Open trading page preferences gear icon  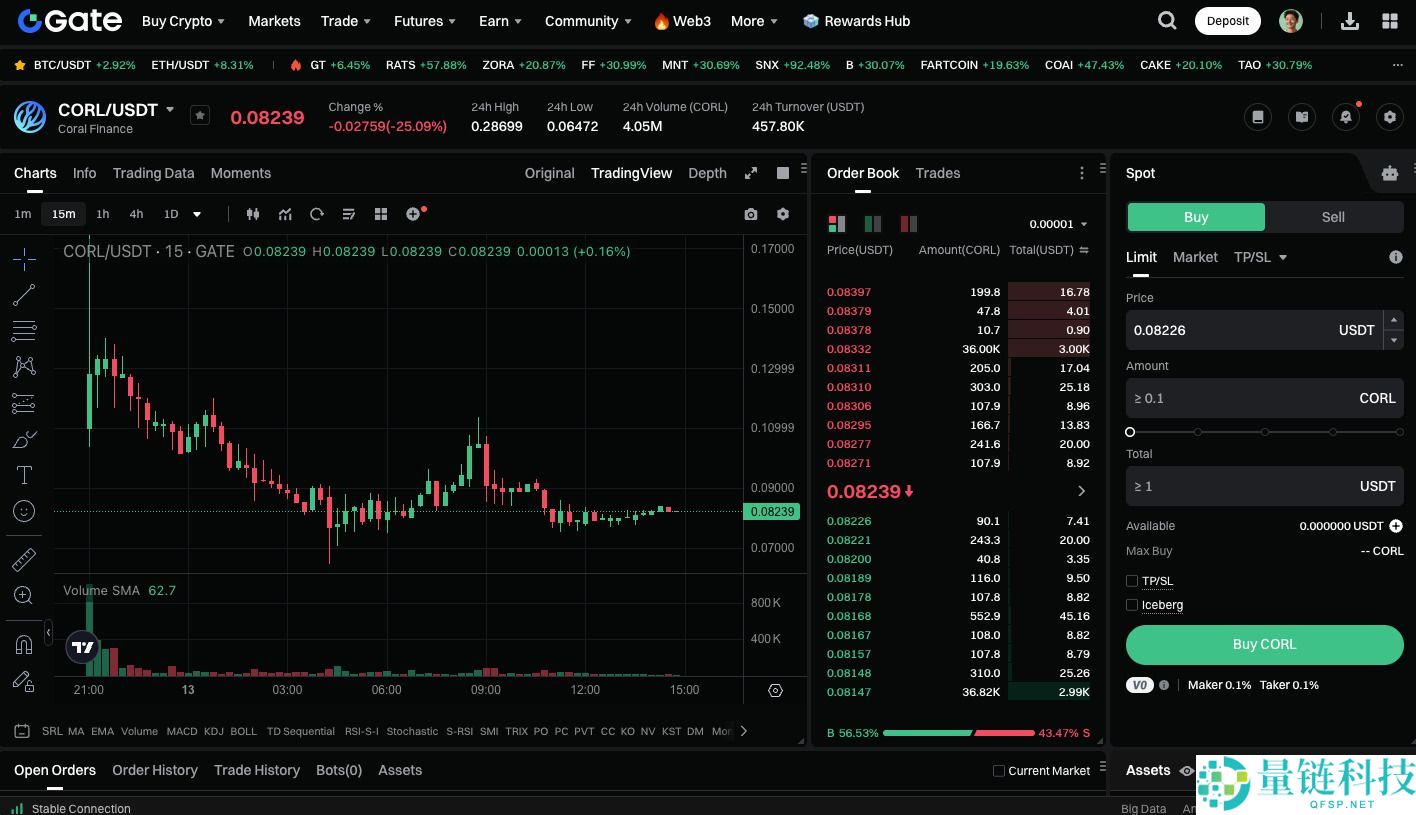click(x=1390, y=117)
